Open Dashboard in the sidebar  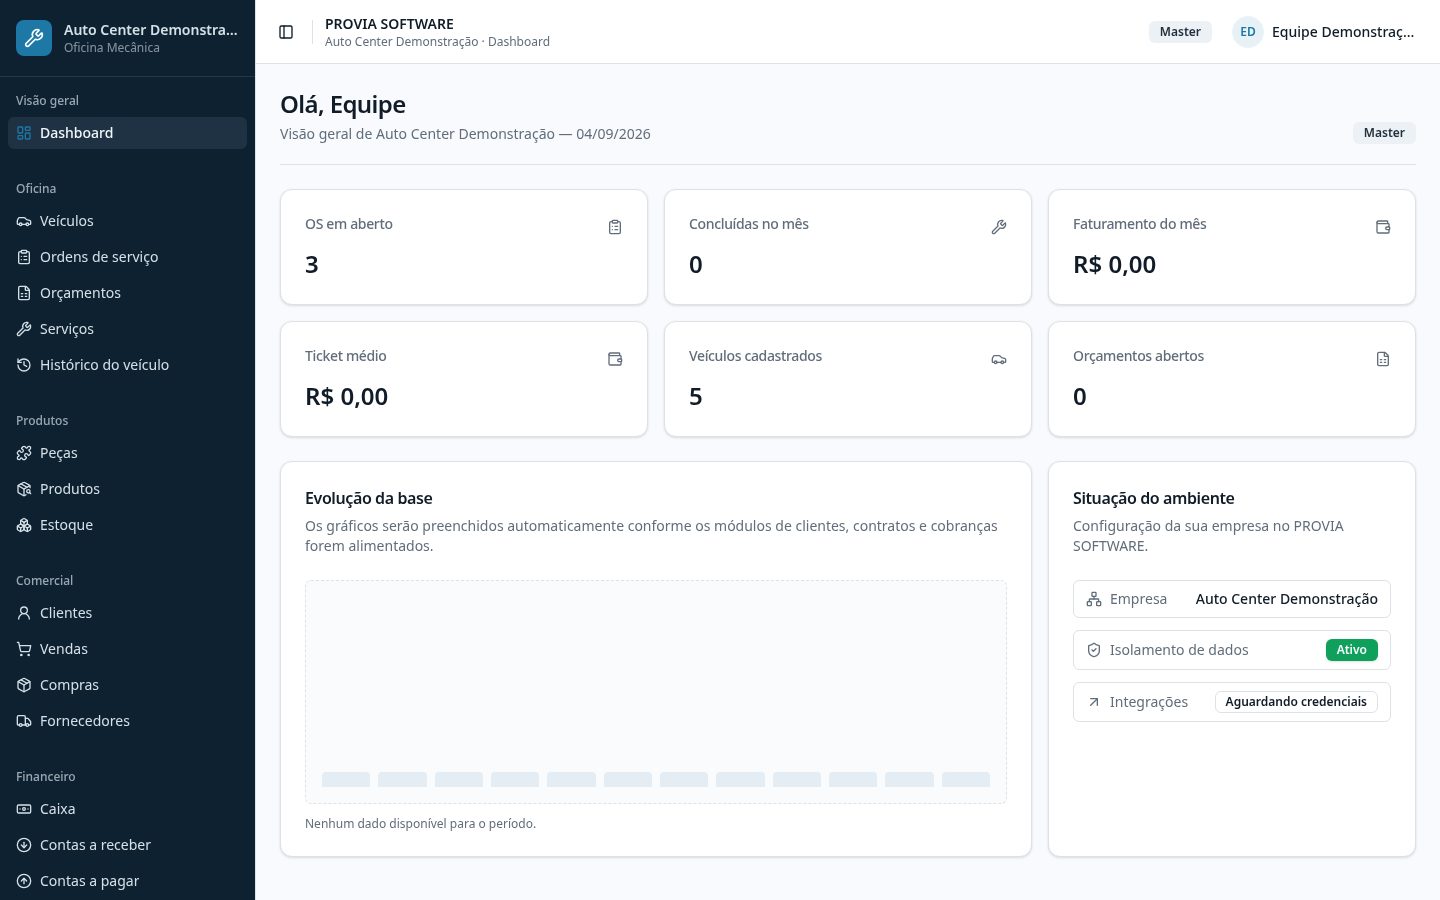pos(127,133)
